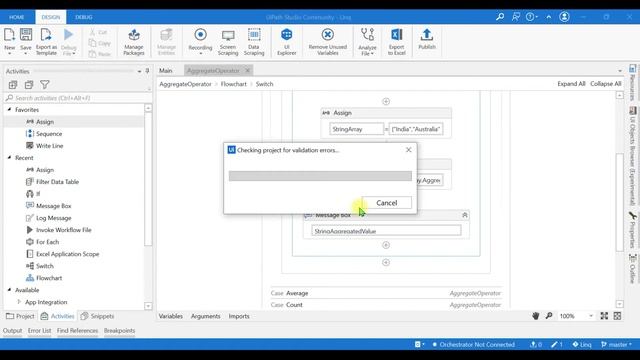Viewport: 640px width, 360px height.
Task: Click Export as Template icon
Action: click(46, 35)
